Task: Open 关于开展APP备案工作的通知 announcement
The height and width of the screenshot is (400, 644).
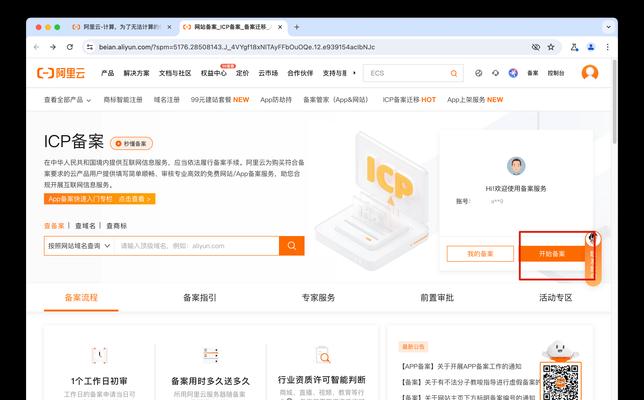Action: (461, 366)
